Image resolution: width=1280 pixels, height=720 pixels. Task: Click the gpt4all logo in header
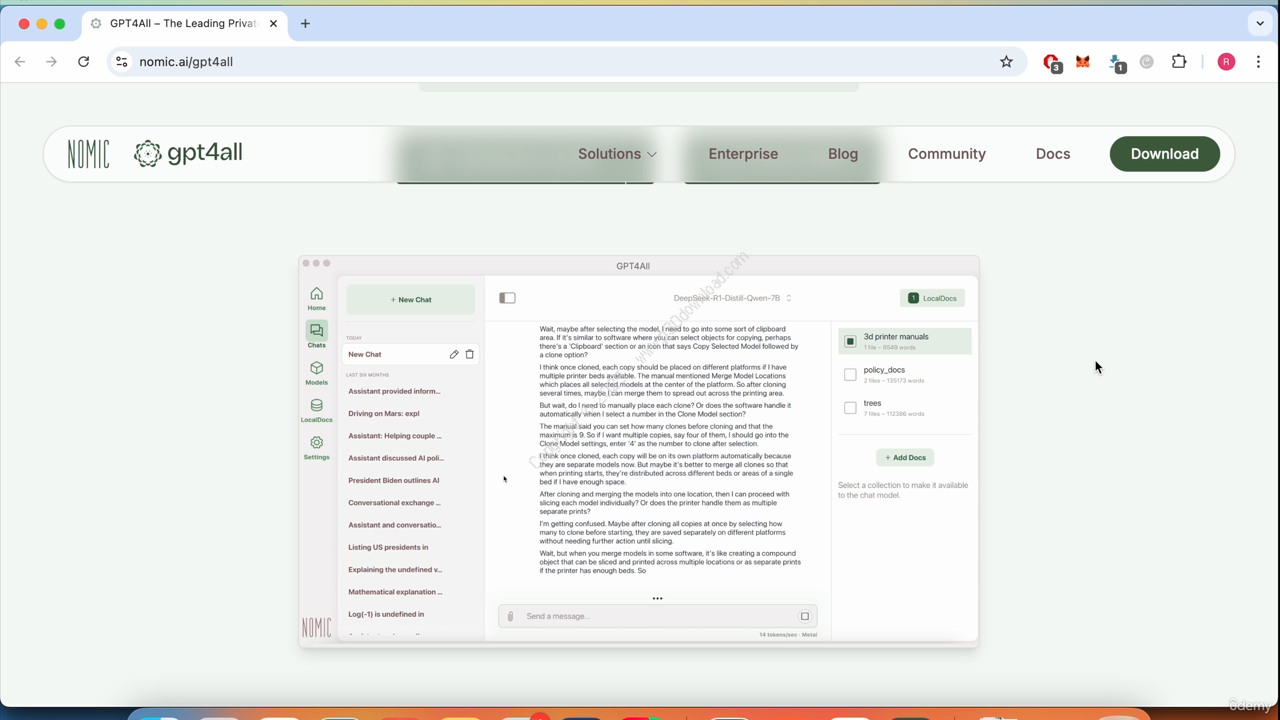188,153
